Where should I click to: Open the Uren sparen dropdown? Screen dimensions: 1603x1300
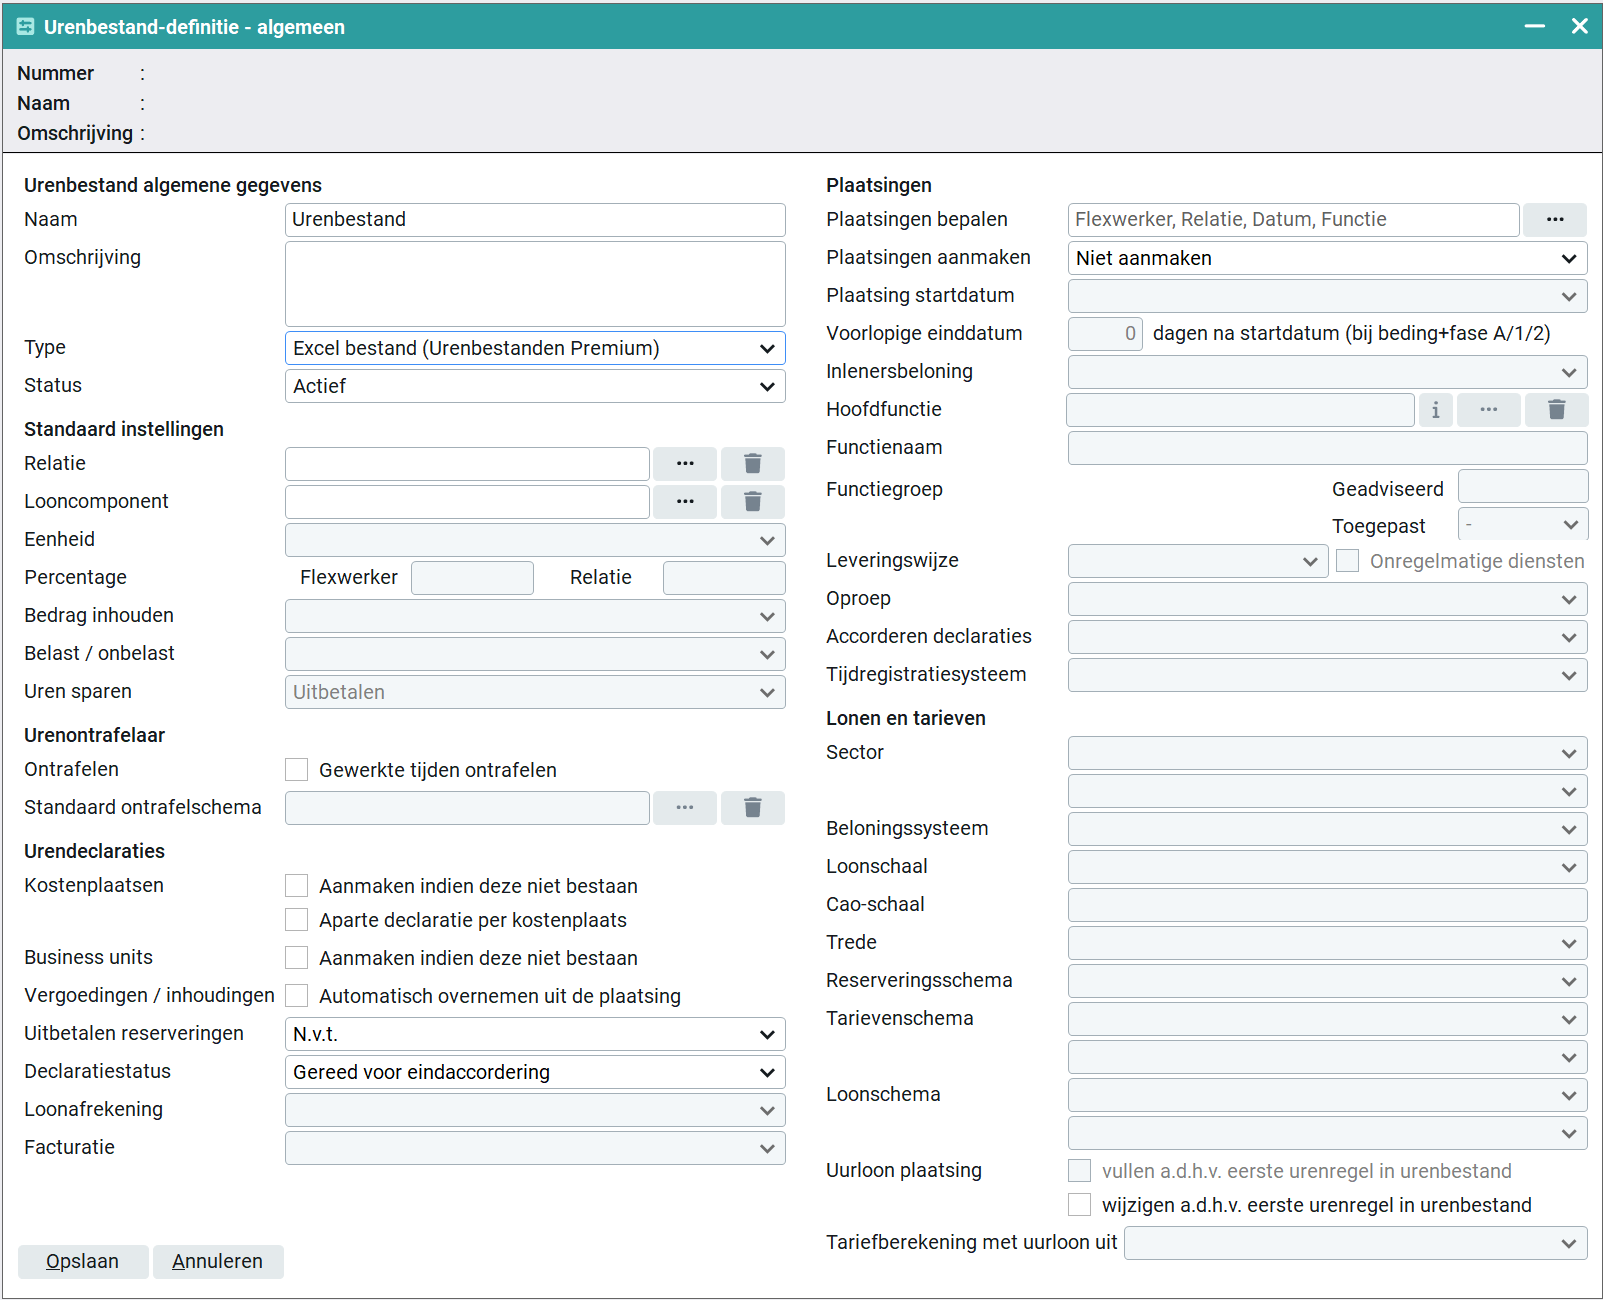click(x=535, y=692)
